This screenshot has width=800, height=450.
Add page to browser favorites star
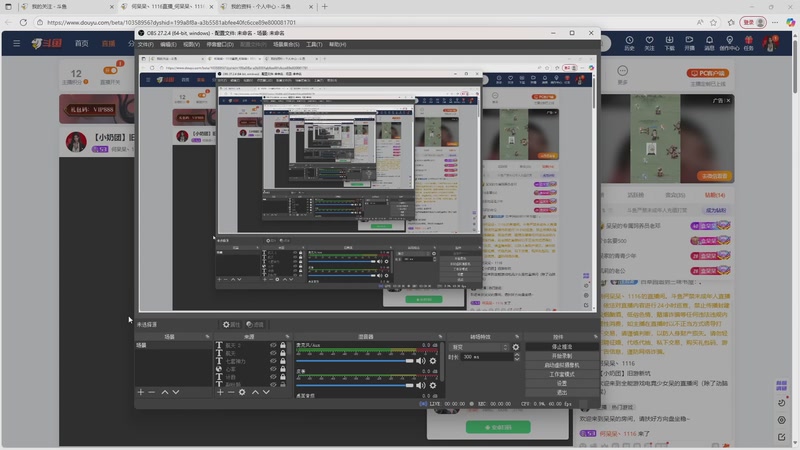713,22
